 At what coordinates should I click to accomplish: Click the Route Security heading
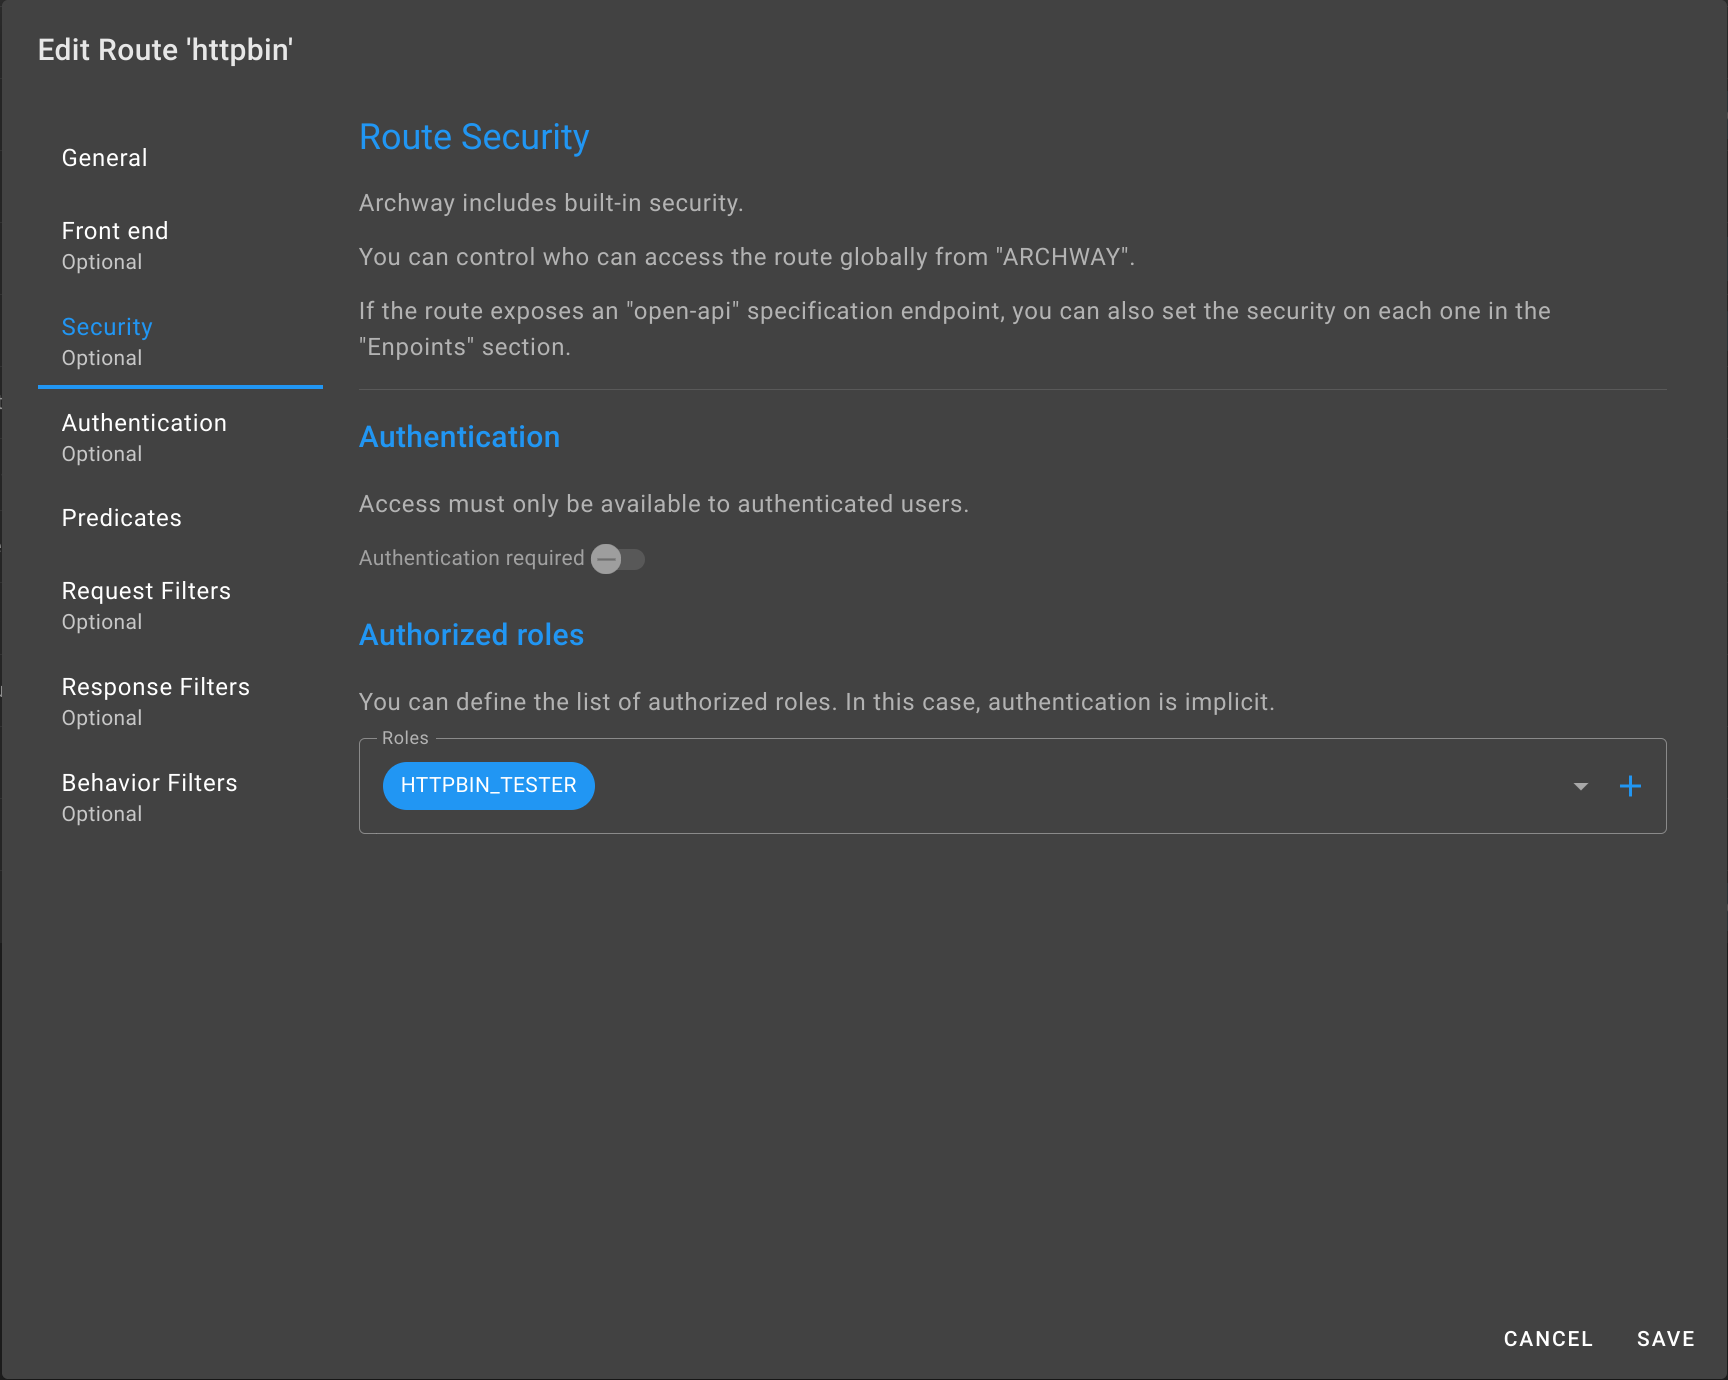(474, 137)
